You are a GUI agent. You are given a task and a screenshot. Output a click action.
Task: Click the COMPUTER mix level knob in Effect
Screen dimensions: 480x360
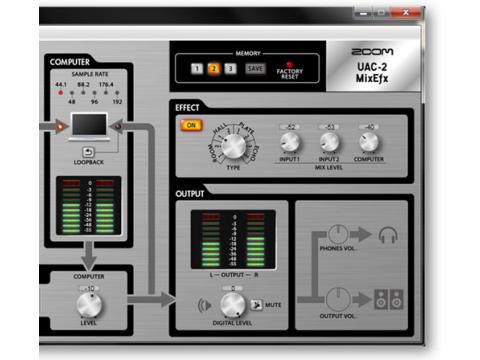pyautogui.click(x=369, y=142)
